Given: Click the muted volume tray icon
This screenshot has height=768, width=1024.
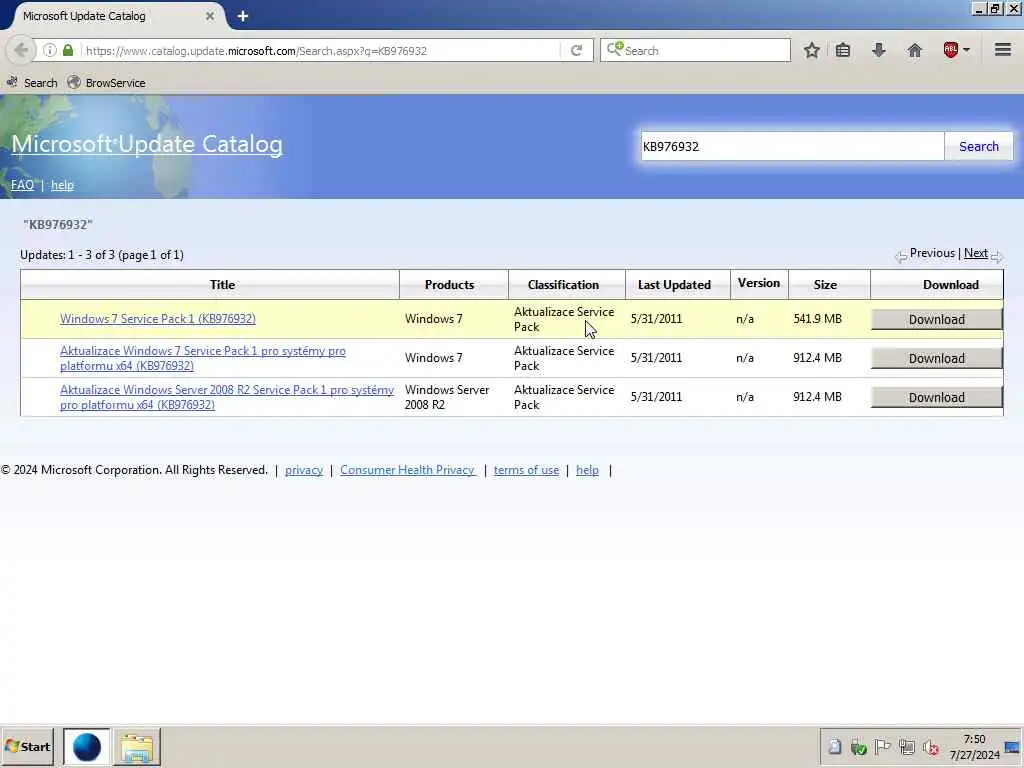Looking at the screenshot, I should pos(931,746).
